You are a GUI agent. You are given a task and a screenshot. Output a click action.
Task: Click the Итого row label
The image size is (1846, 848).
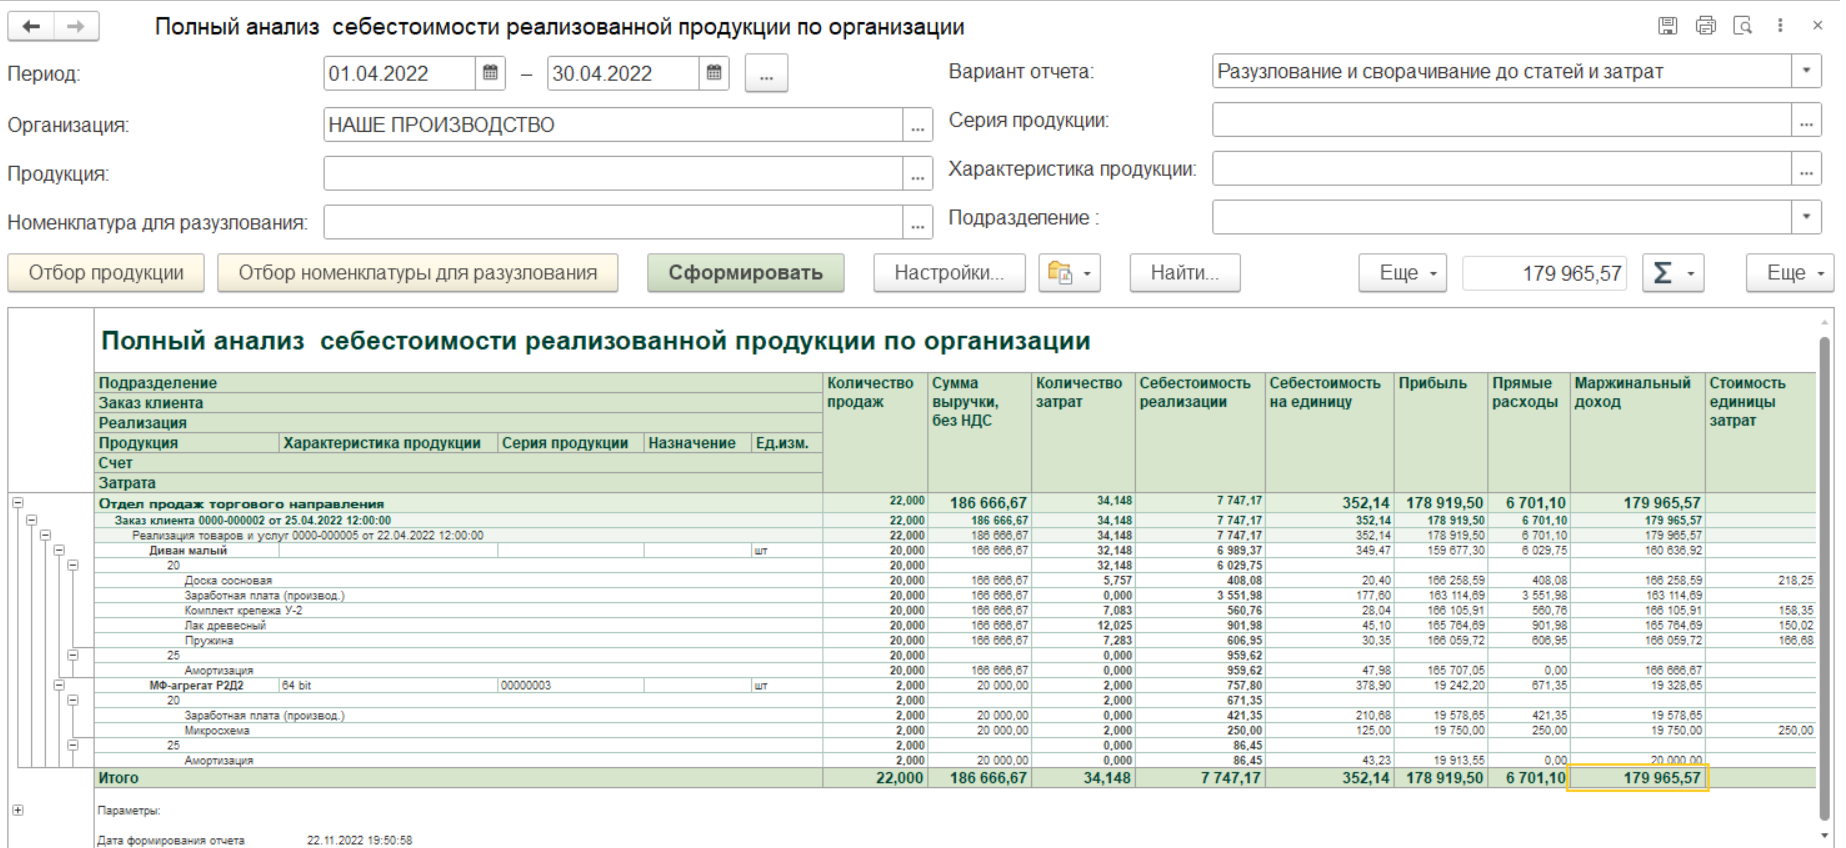(119, 778)
